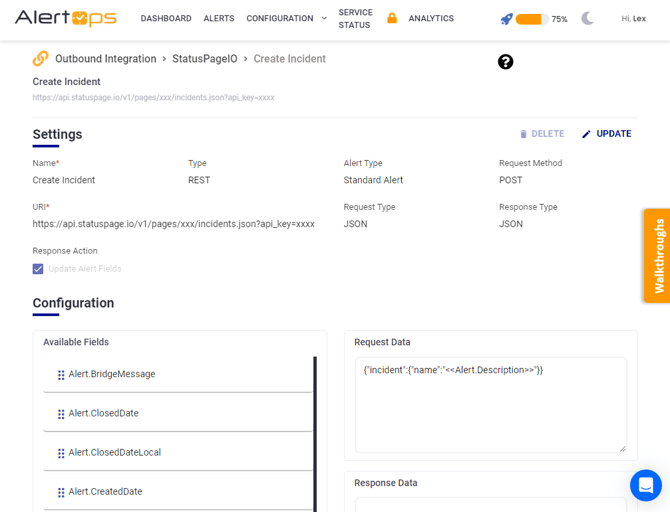Click the Delete button
The height and width of the screenshot is (512, 670).
541,134
